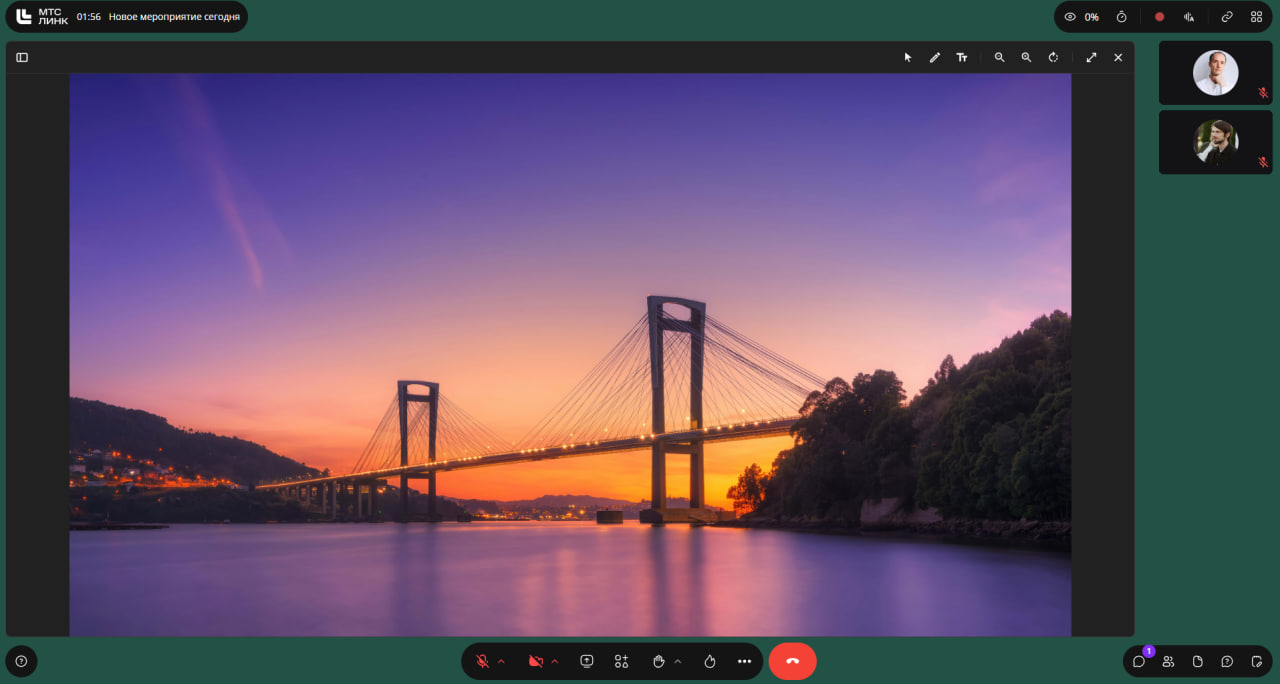Open the timer tool

[1122, 17]
